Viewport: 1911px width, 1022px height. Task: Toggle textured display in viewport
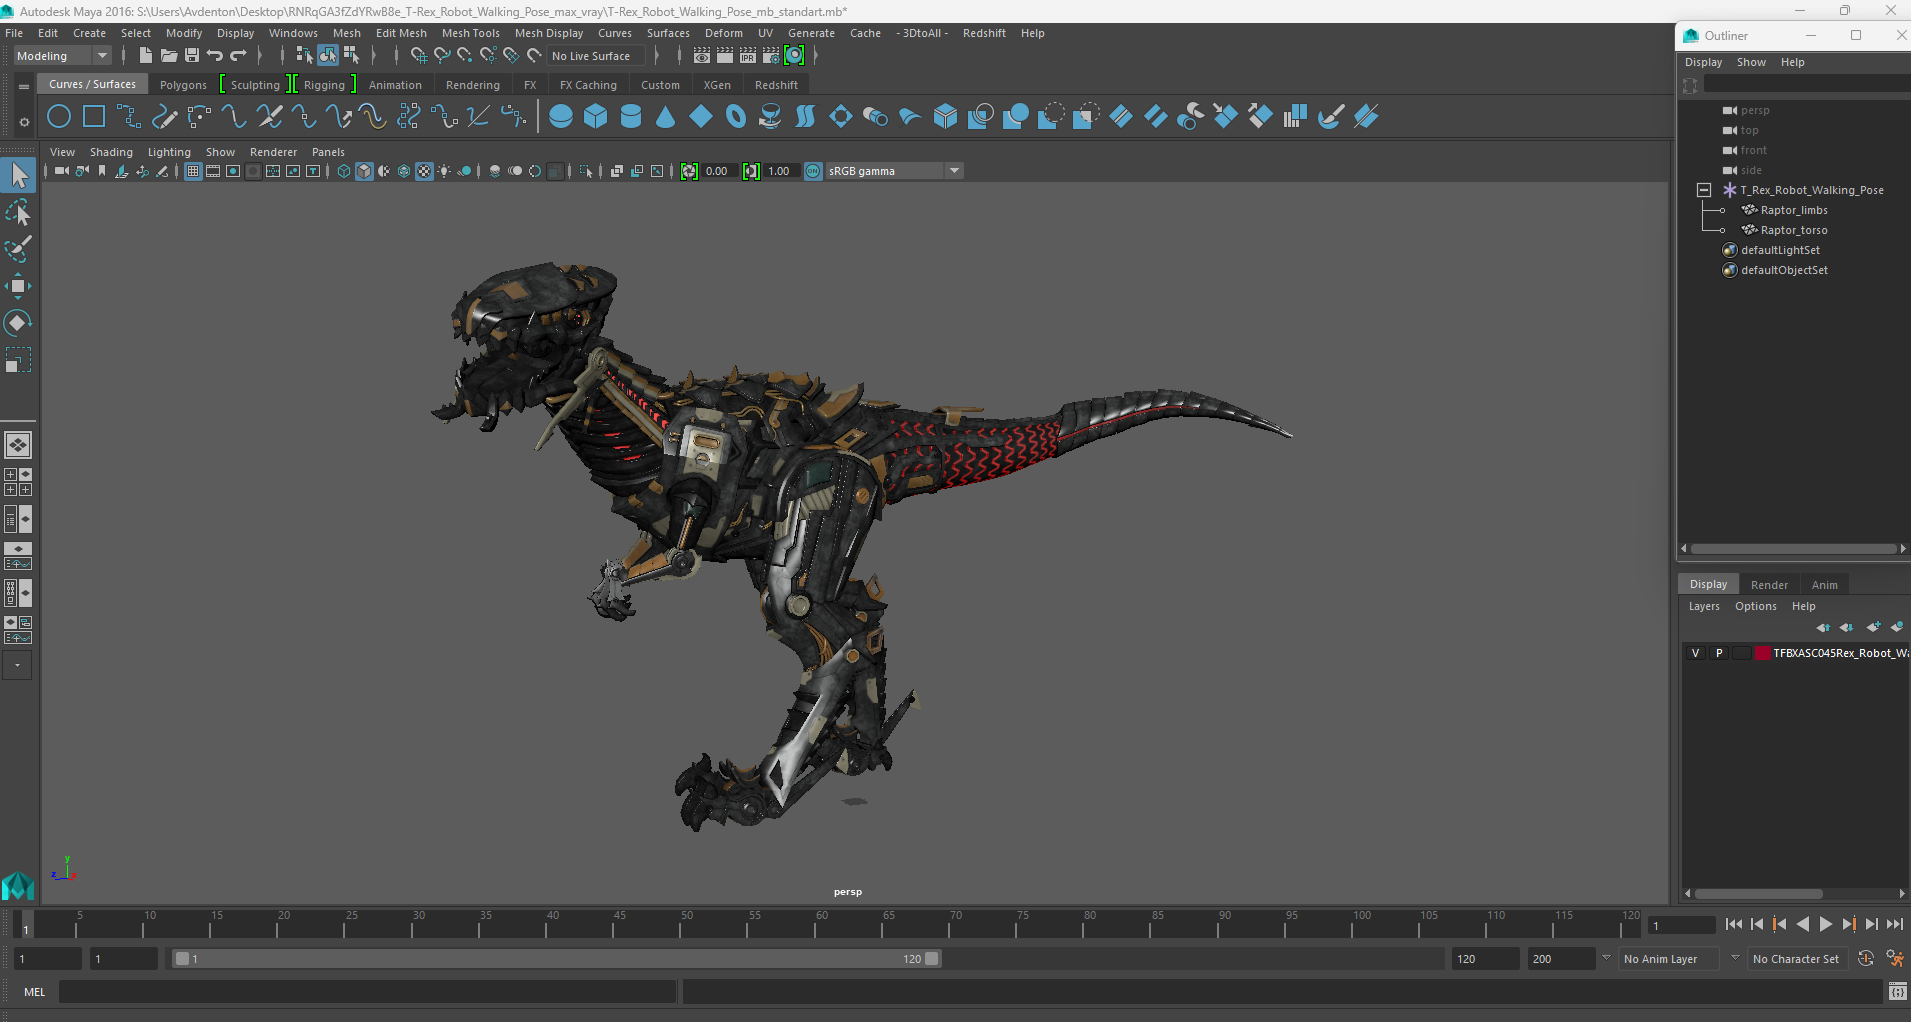(x=424, y=171)
